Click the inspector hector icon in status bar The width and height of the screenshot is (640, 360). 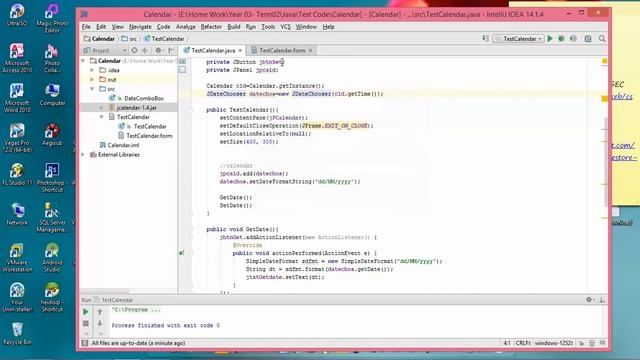coord(592,343)
